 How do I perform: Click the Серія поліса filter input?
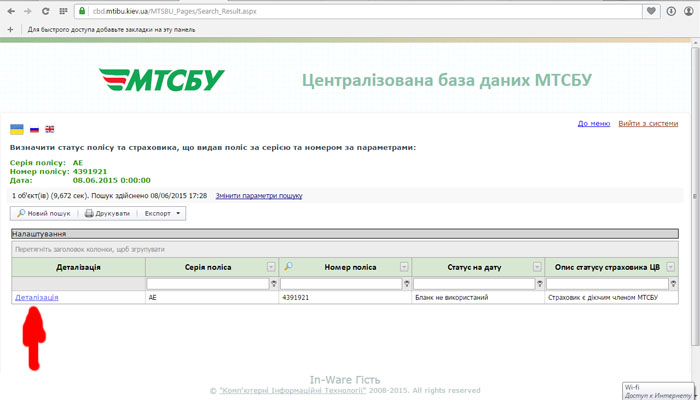(208, 283)
